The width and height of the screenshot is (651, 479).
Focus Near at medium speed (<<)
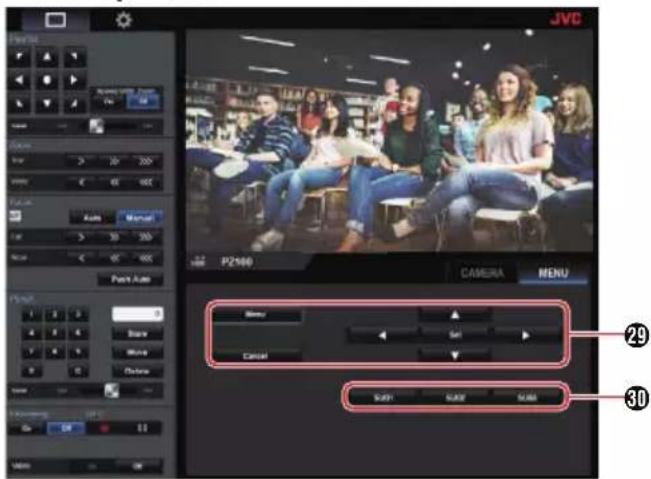pos(114,258)
